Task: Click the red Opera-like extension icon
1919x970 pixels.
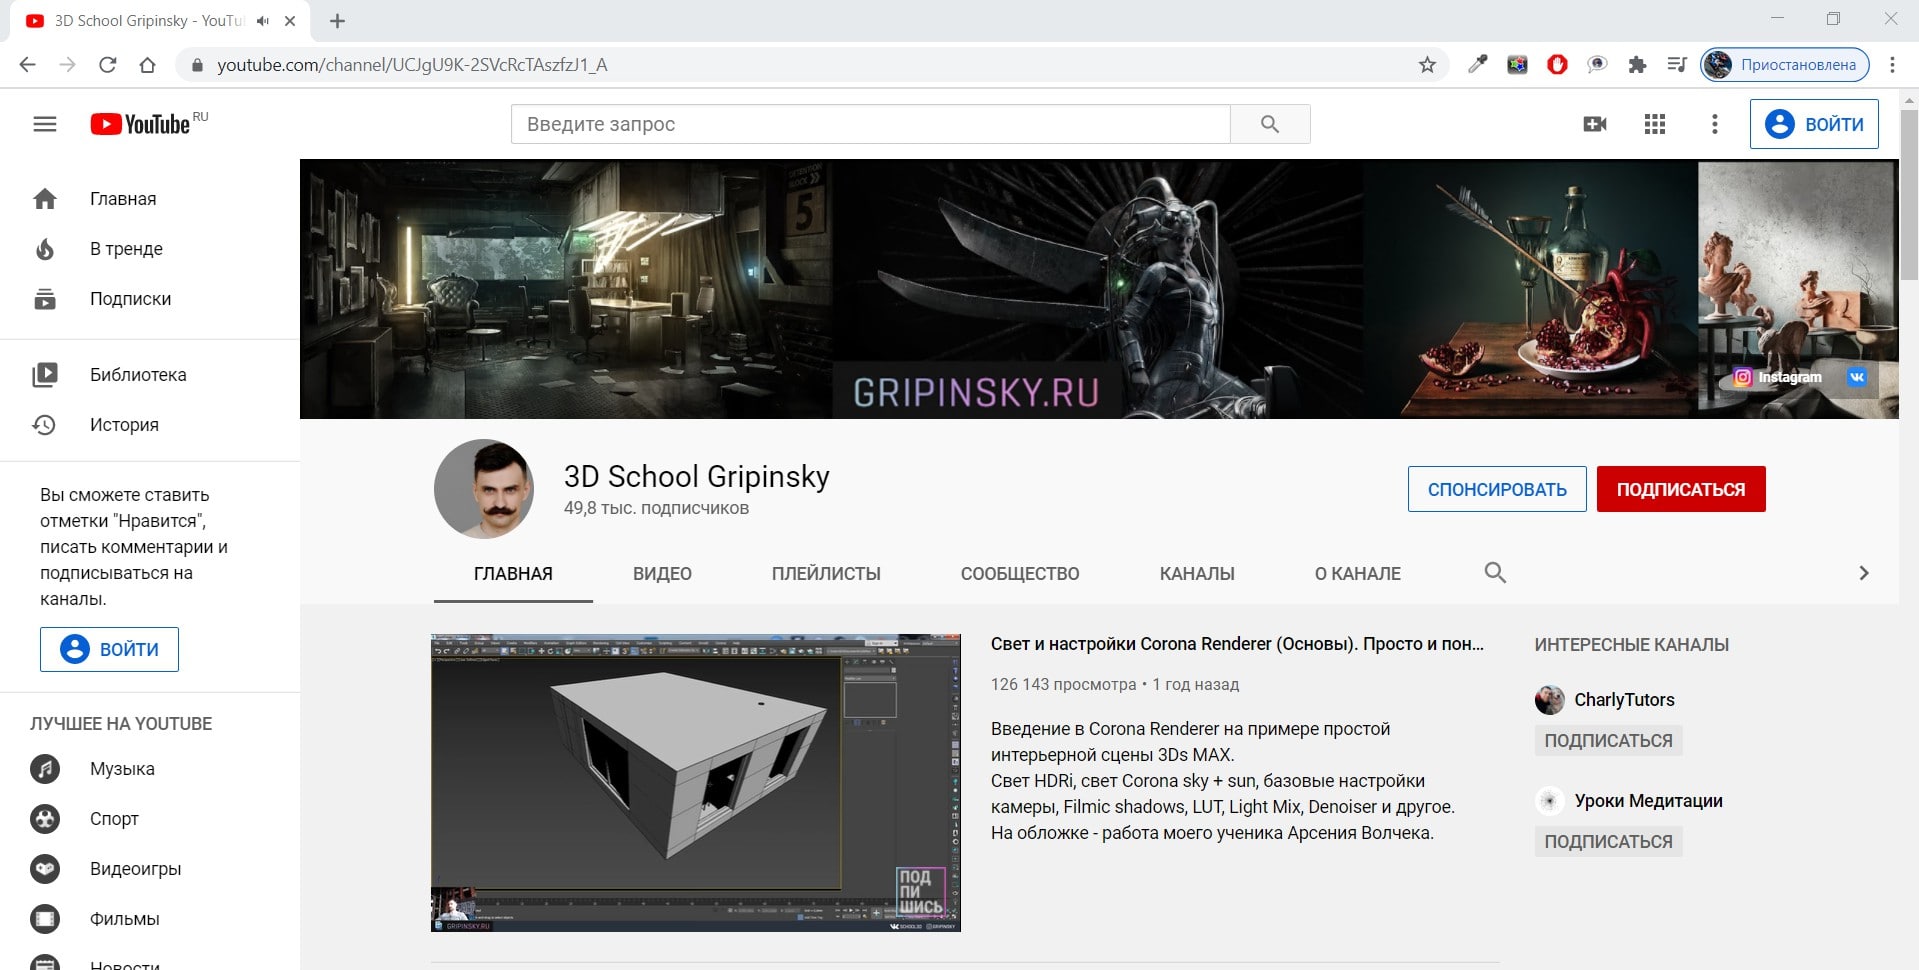Action: click(1557, 65)
